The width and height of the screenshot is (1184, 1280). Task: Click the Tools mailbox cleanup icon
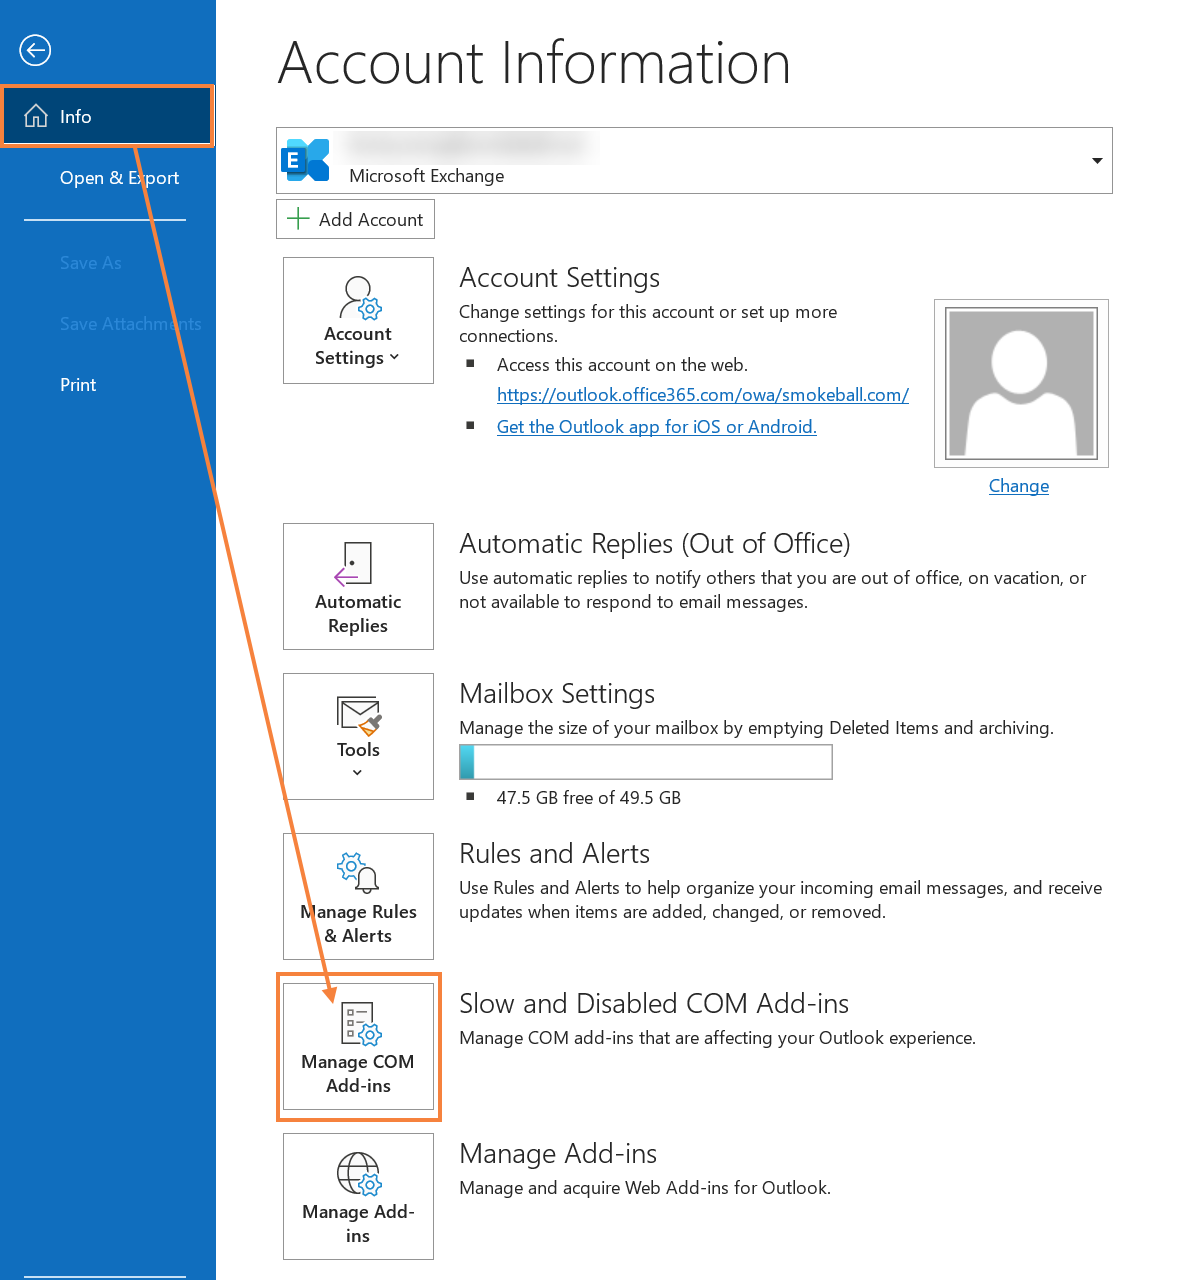coord(358,715)
